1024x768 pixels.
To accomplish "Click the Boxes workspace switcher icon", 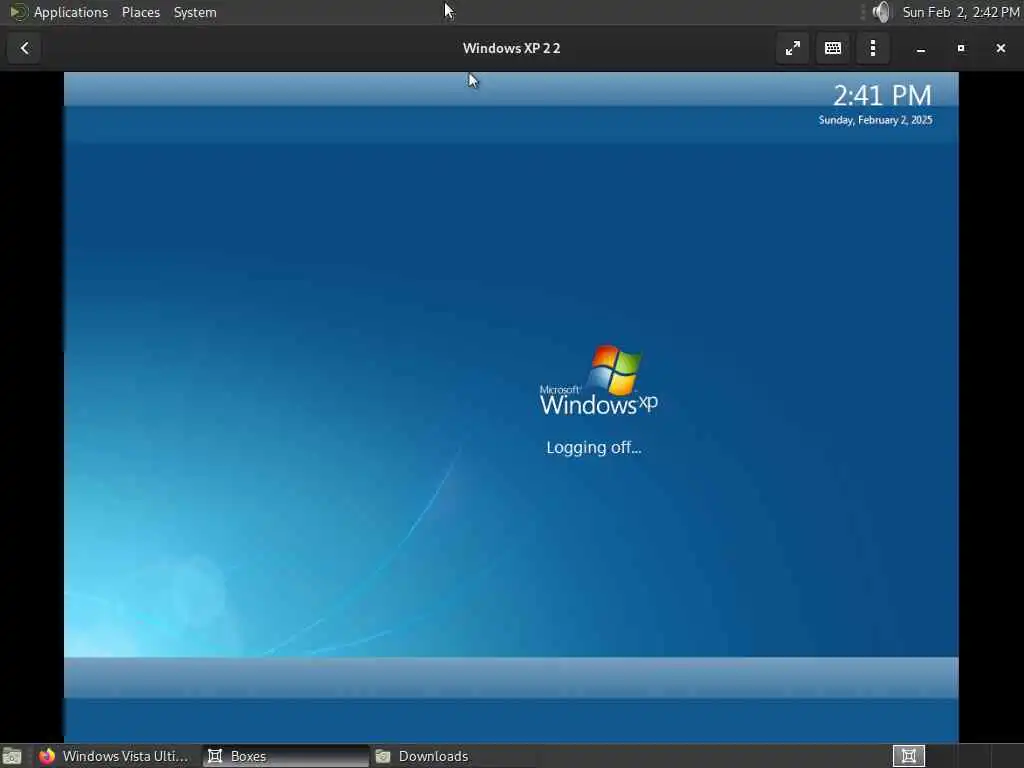I will coord(908,756).
